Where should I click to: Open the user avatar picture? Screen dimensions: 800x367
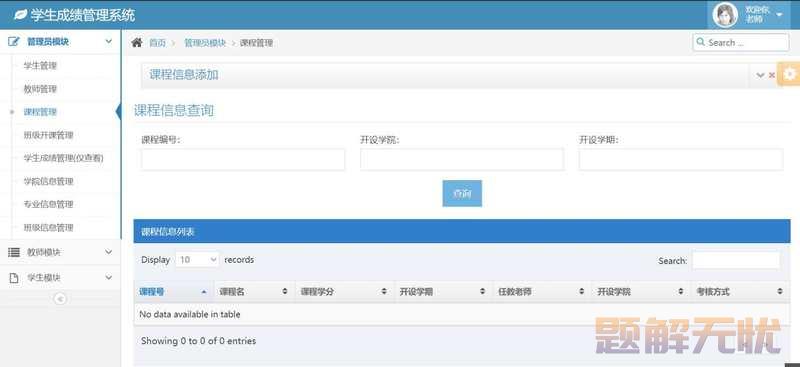pyautogui.click(x=725, y=15)
